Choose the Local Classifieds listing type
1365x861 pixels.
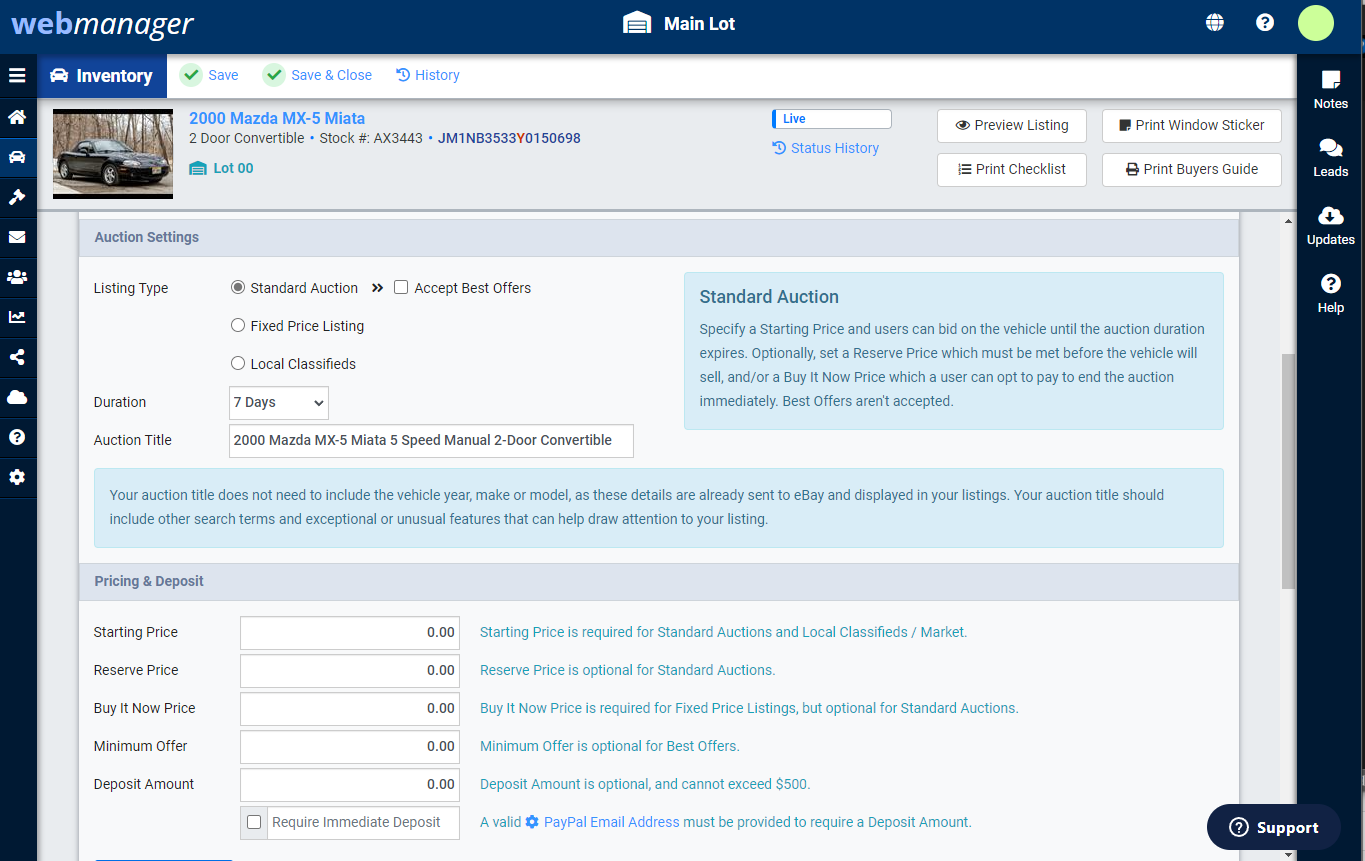238,364
